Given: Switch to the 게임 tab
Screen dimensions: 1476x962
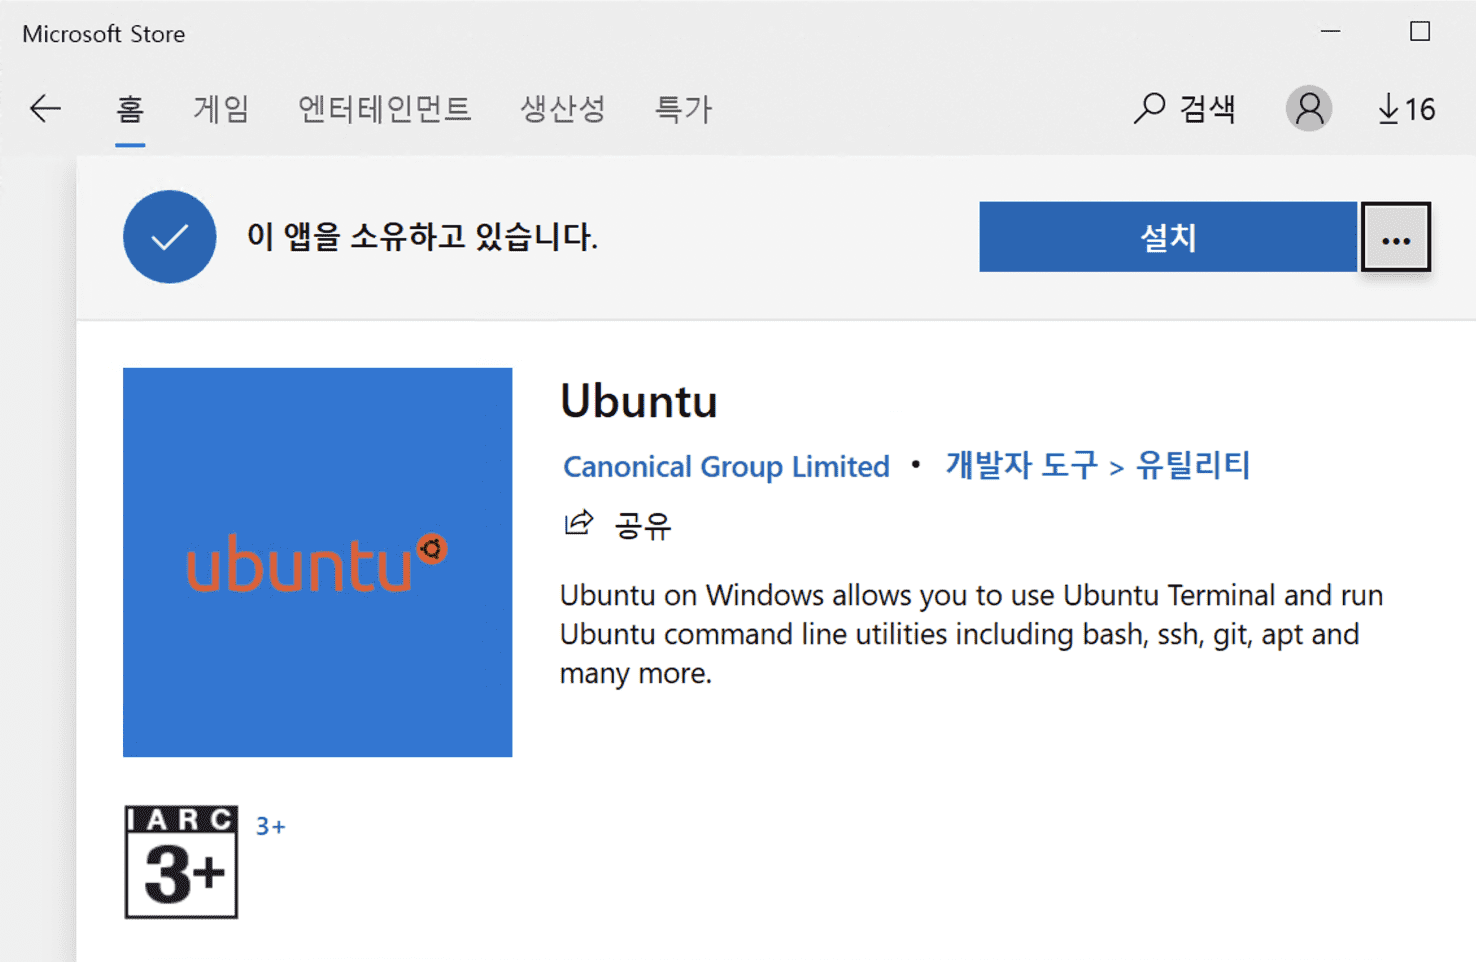Looking at the screenshot, I should pos(221,108).
